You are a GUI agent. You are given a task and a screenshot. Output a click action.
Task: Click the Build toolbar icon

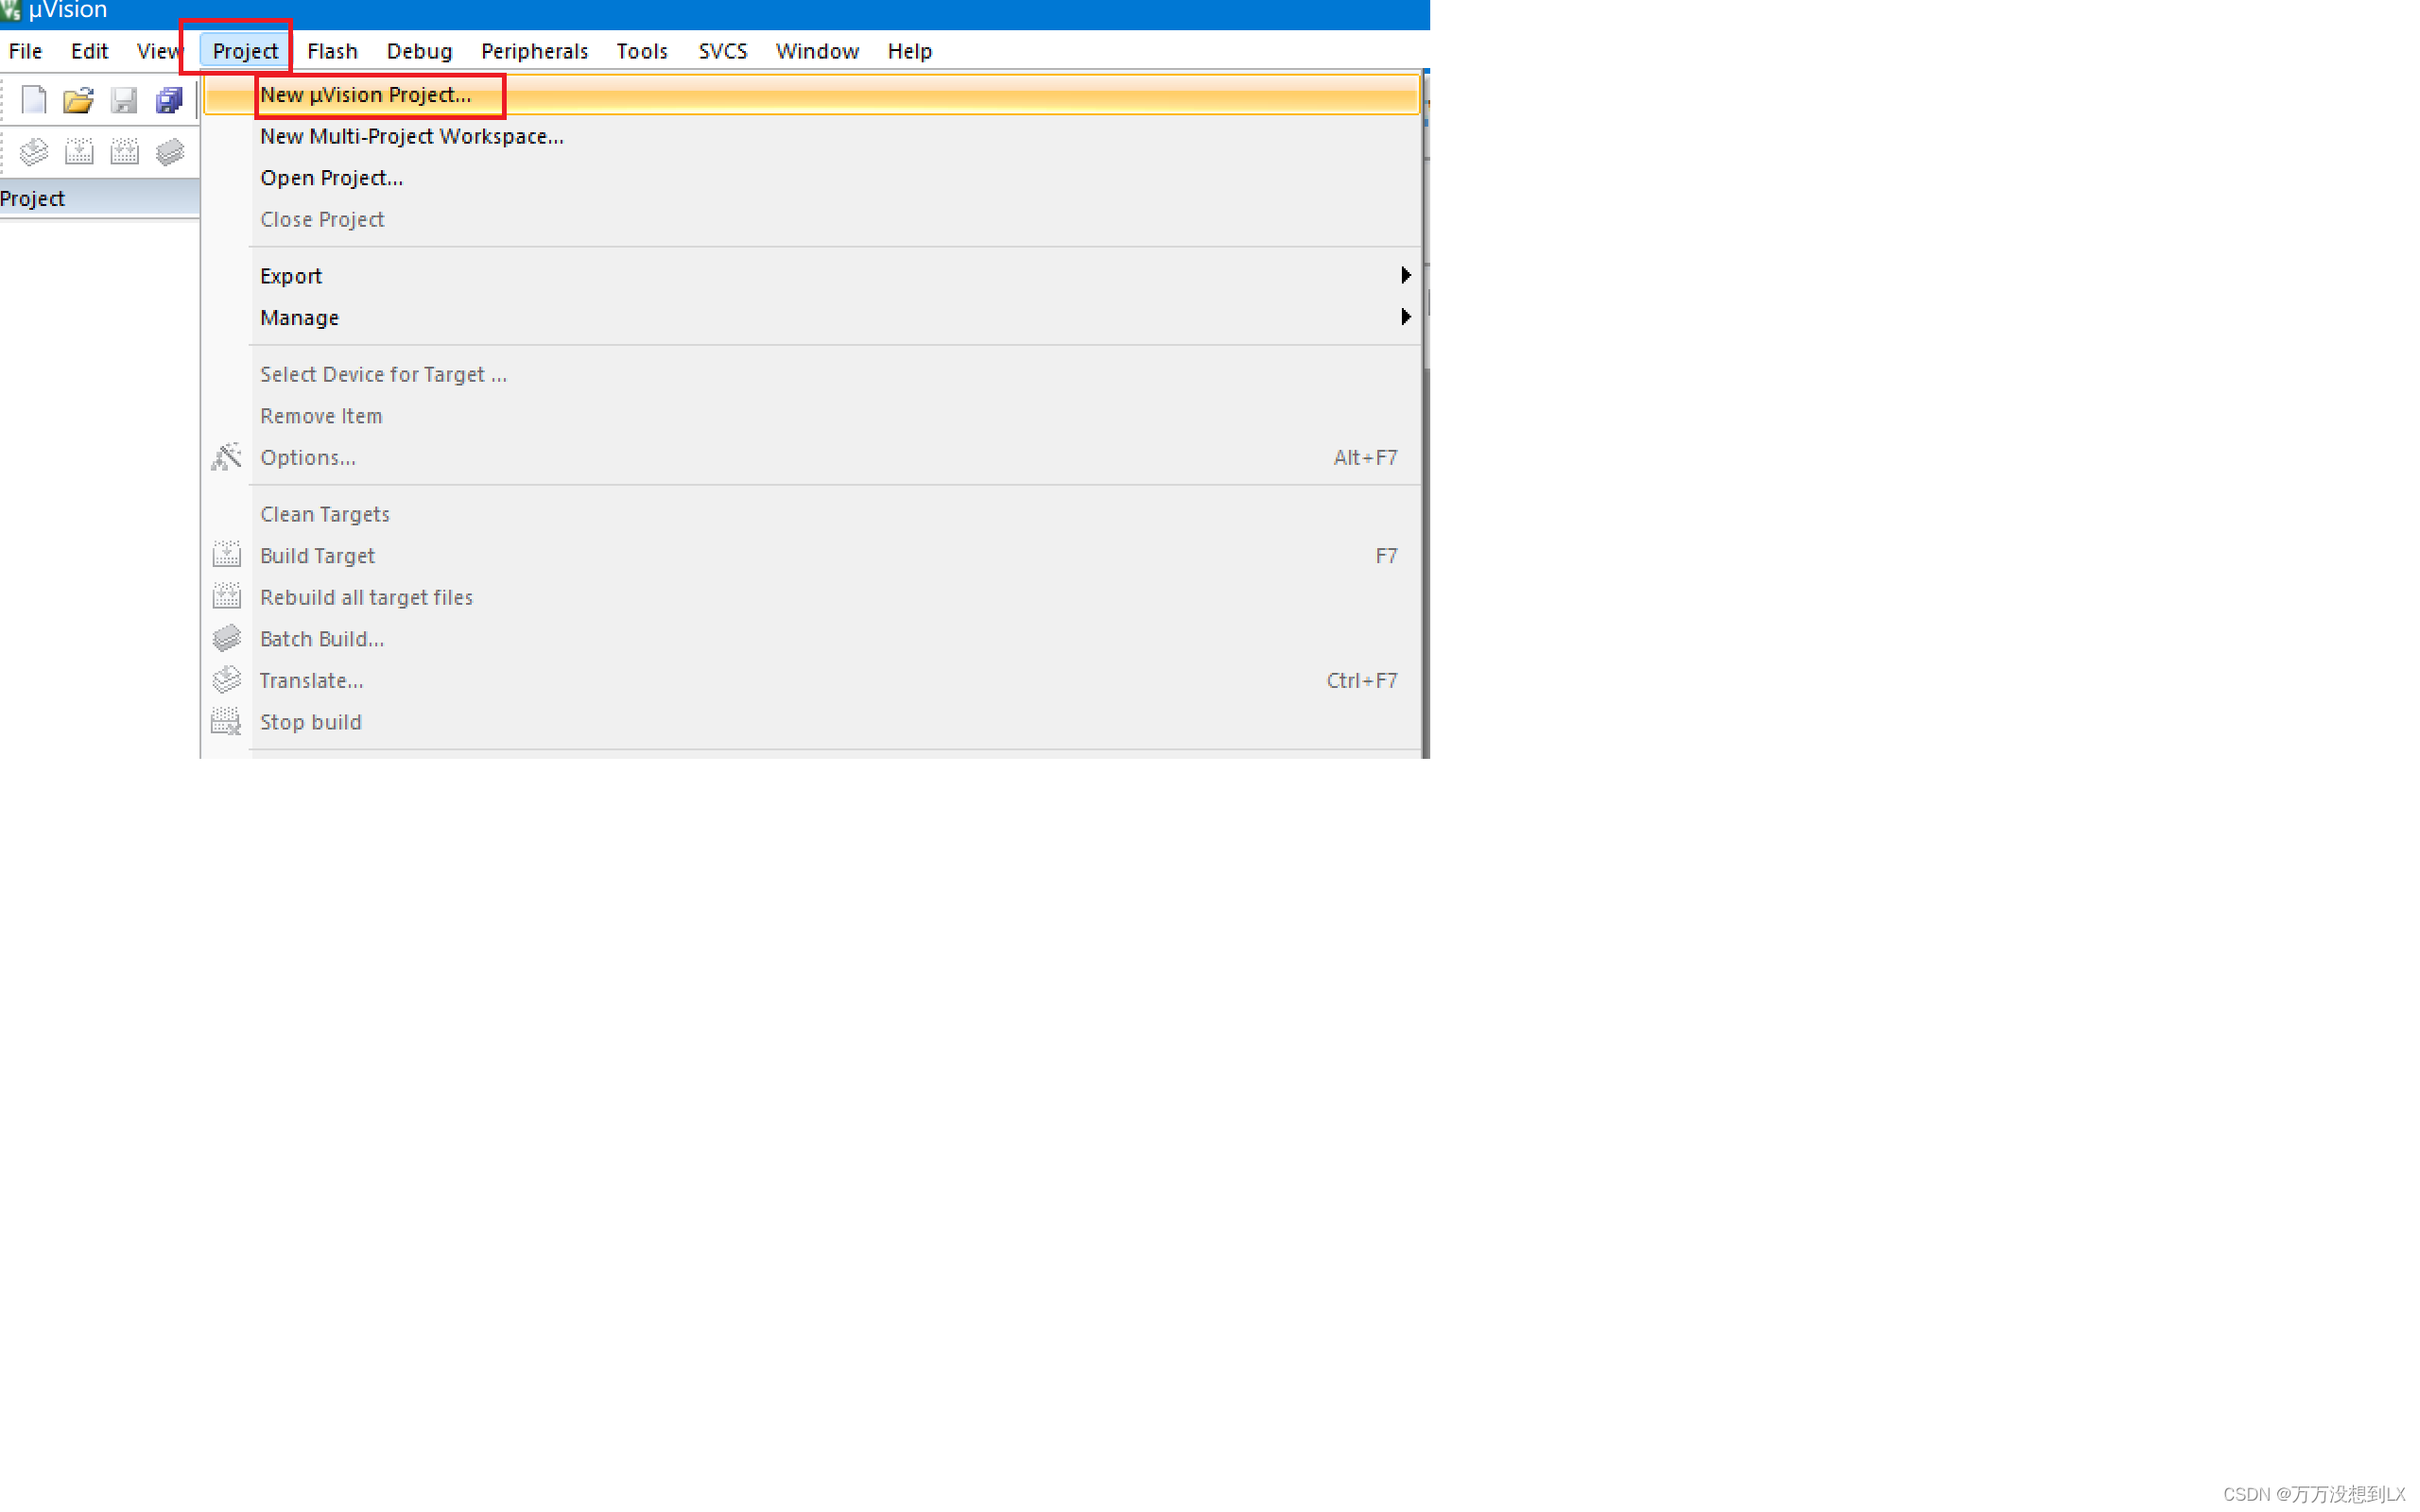(x=79, y=152)
